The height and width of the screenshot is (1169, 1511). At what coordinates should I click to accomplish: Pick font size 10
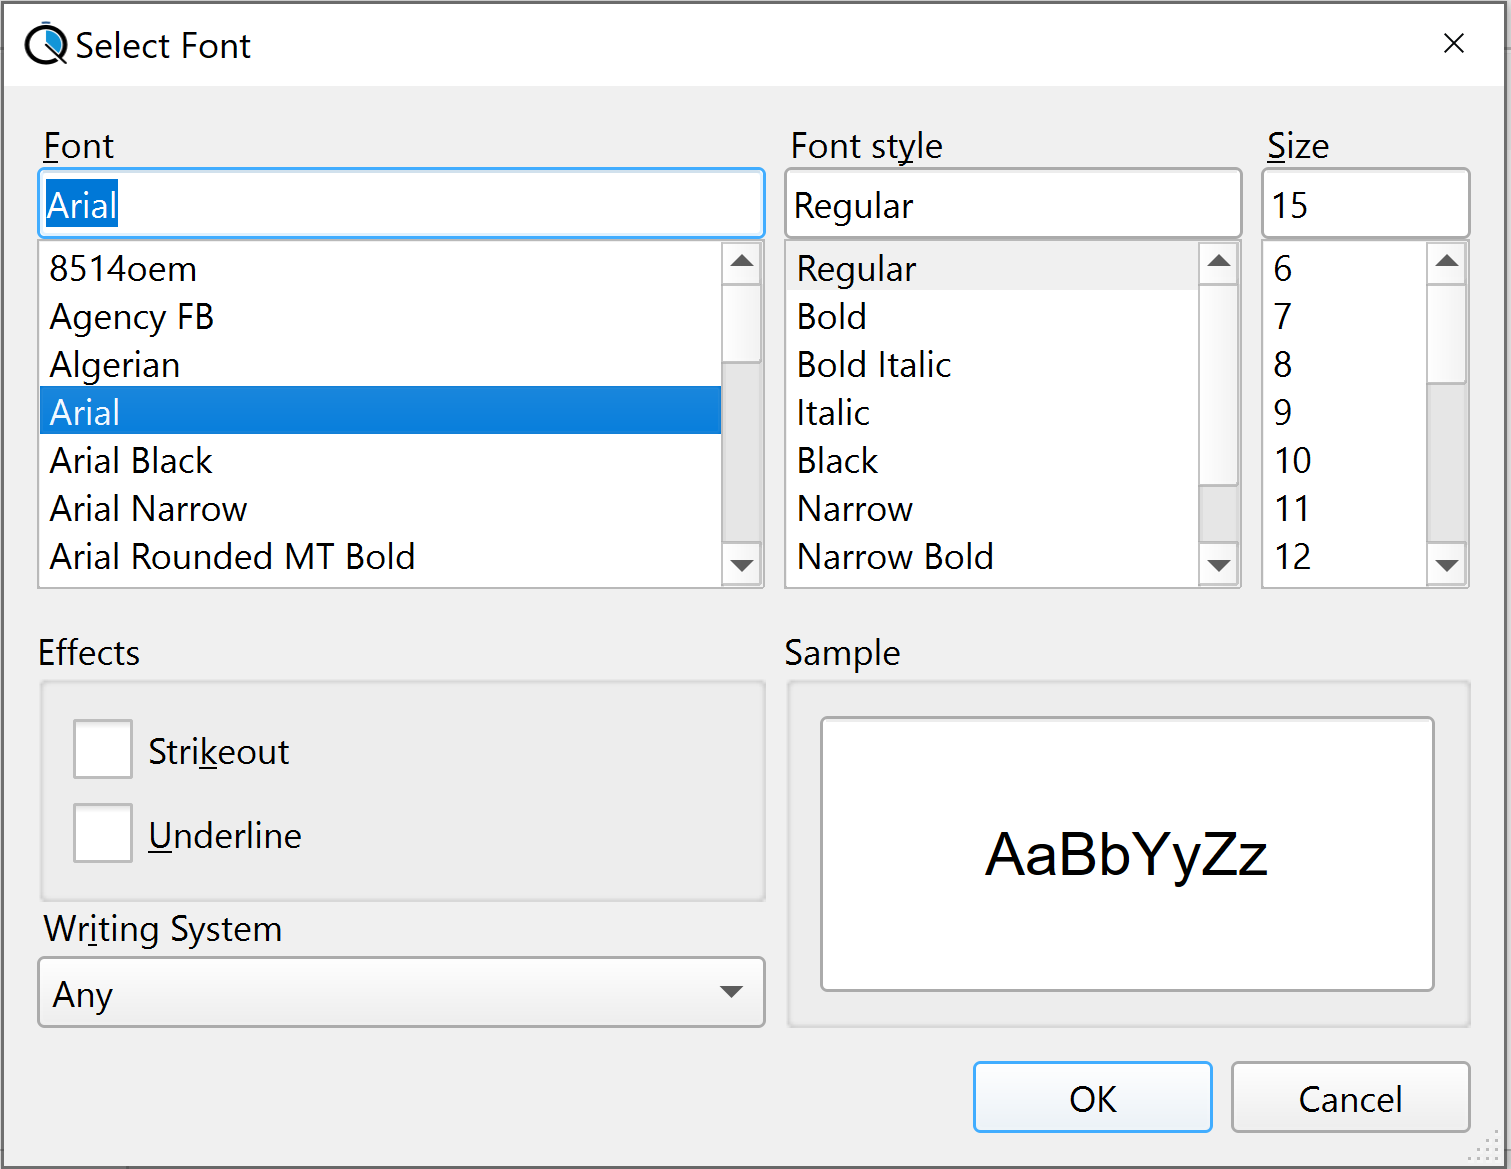(1292, 461)
